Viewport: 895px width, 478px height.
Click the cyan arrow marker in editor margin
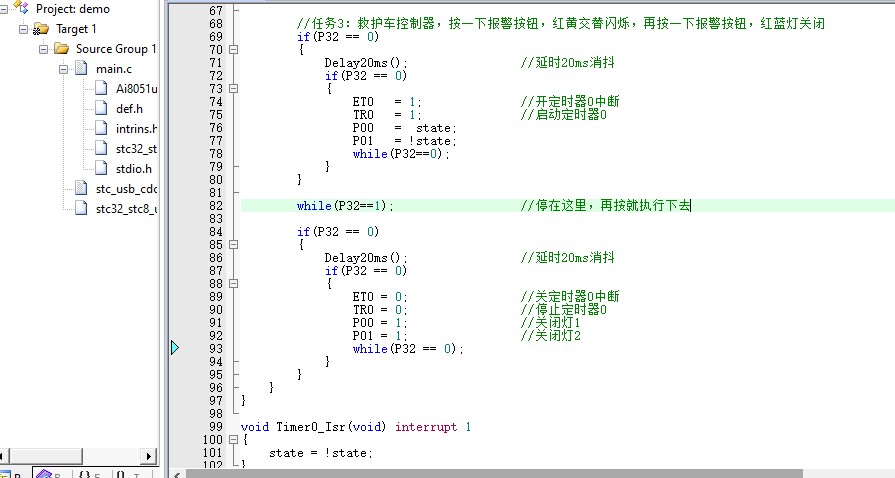(x=175, y=348)
